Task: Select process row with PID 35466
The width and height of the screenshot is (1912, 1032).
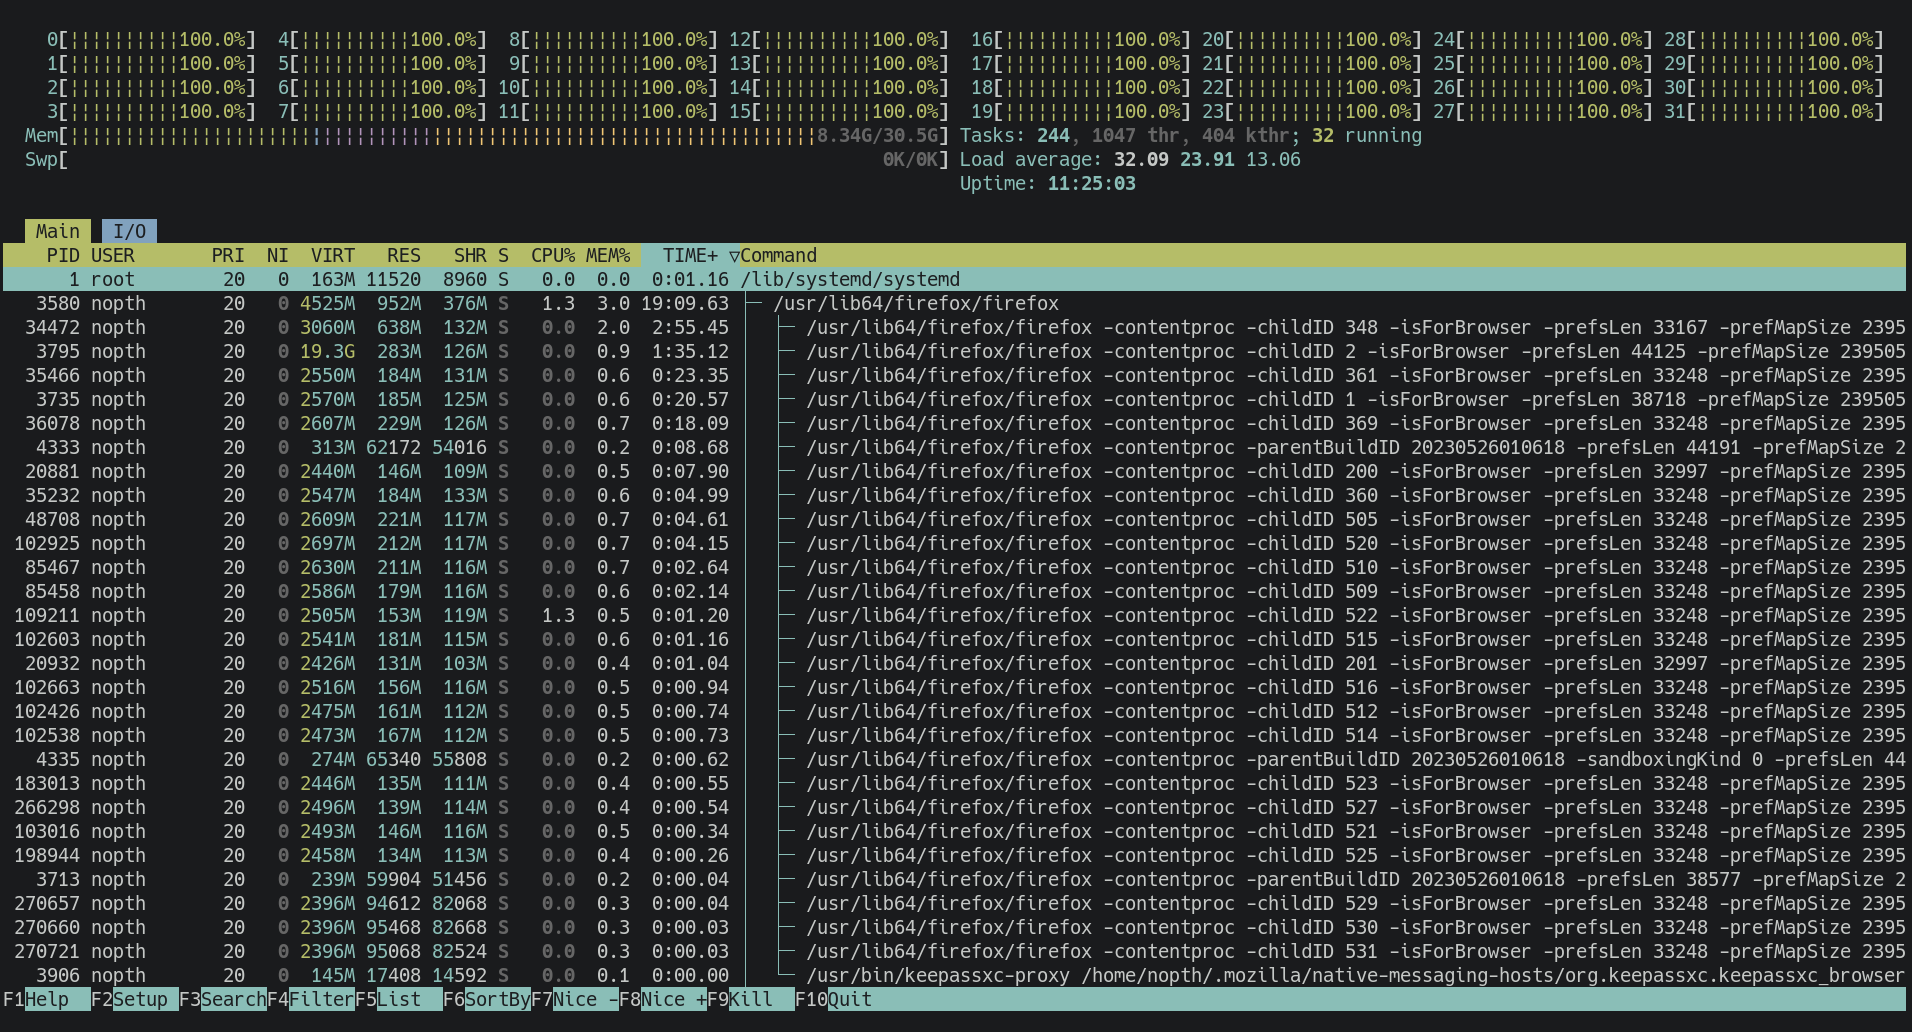Action: tap(955, 375)
